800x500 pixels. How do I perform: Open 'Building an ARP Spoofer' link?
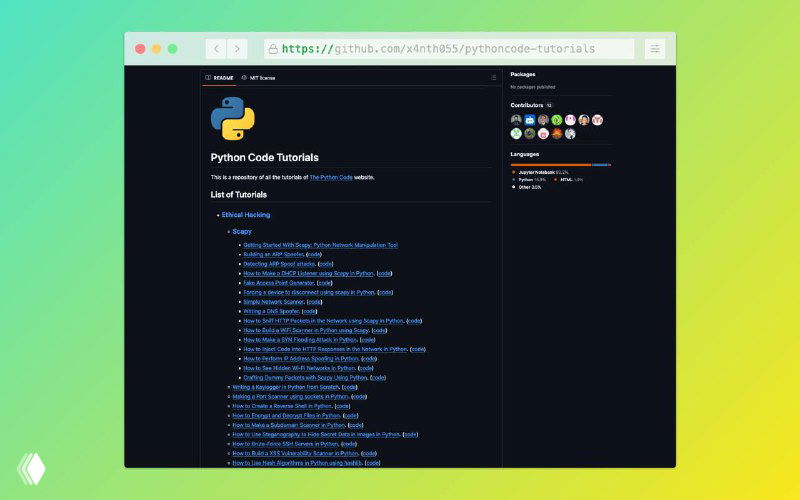273,254
